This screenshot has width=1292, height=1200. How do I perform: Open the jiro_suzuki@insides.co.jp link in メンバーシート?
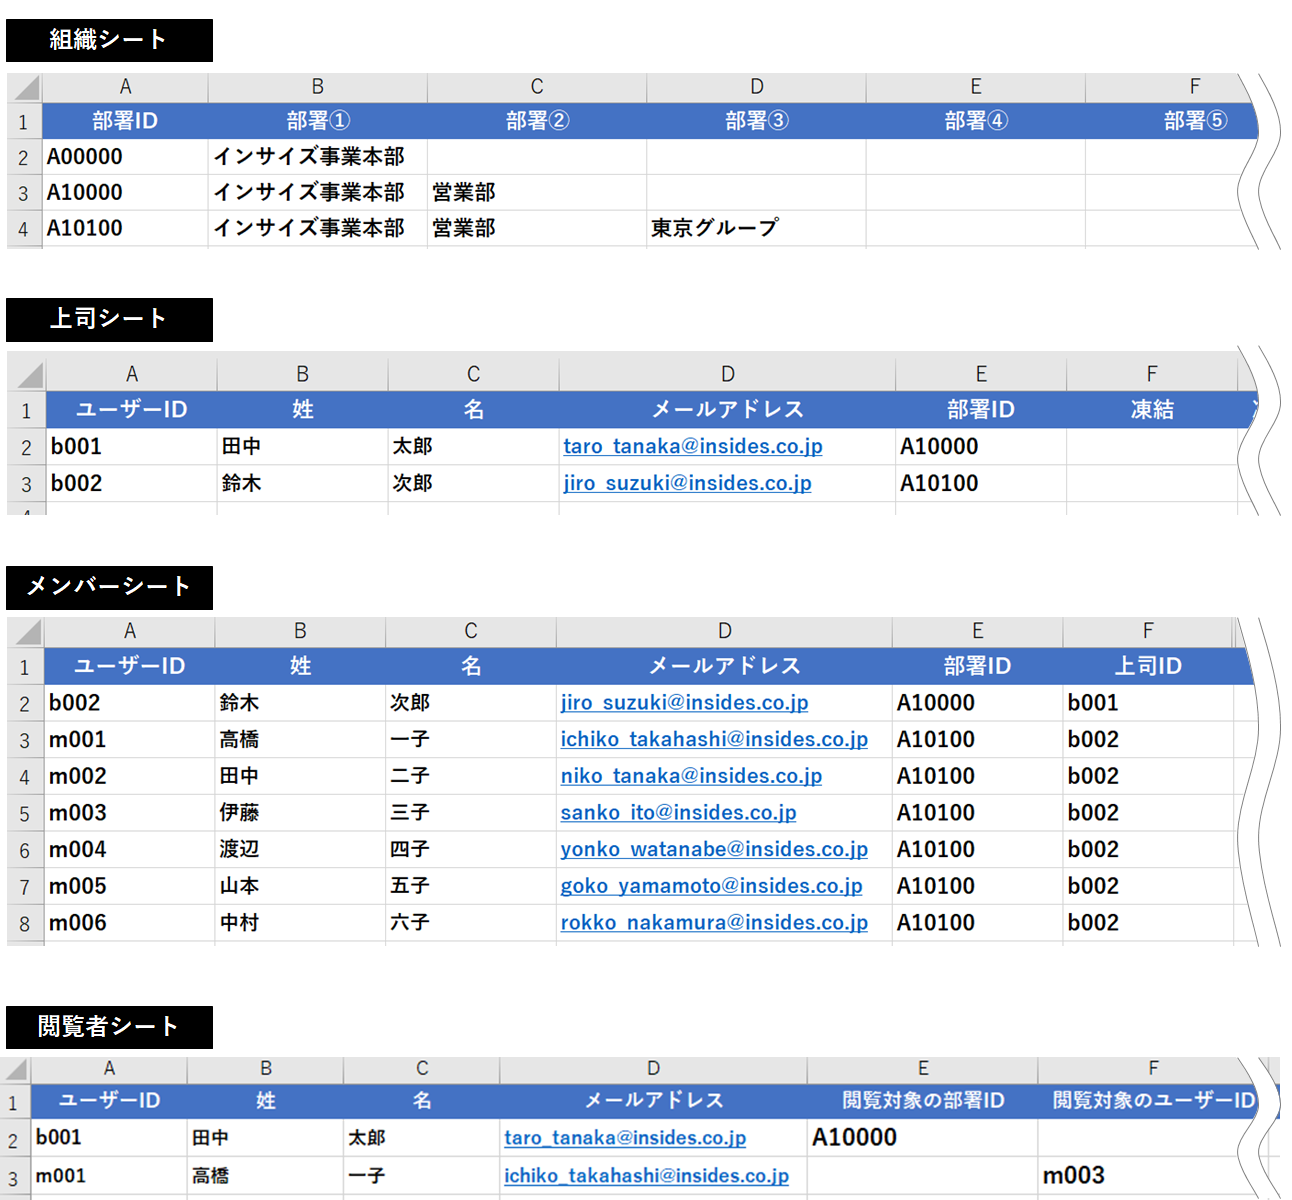684,702
